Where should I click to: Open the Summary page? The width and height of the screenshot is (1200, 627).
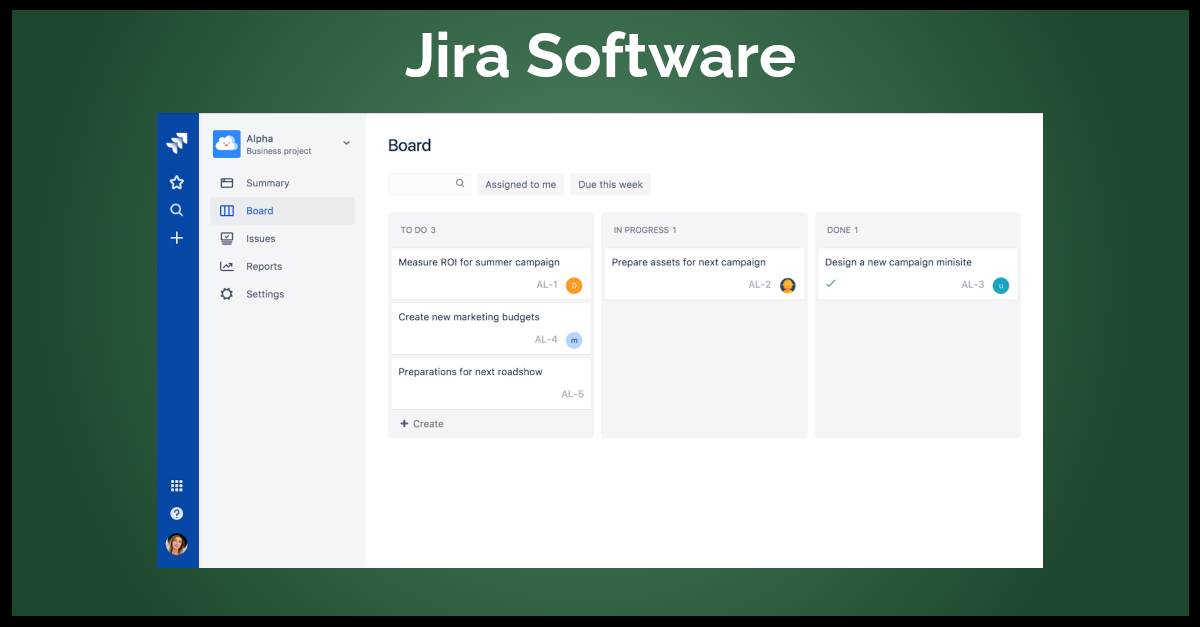click(283, 183)
